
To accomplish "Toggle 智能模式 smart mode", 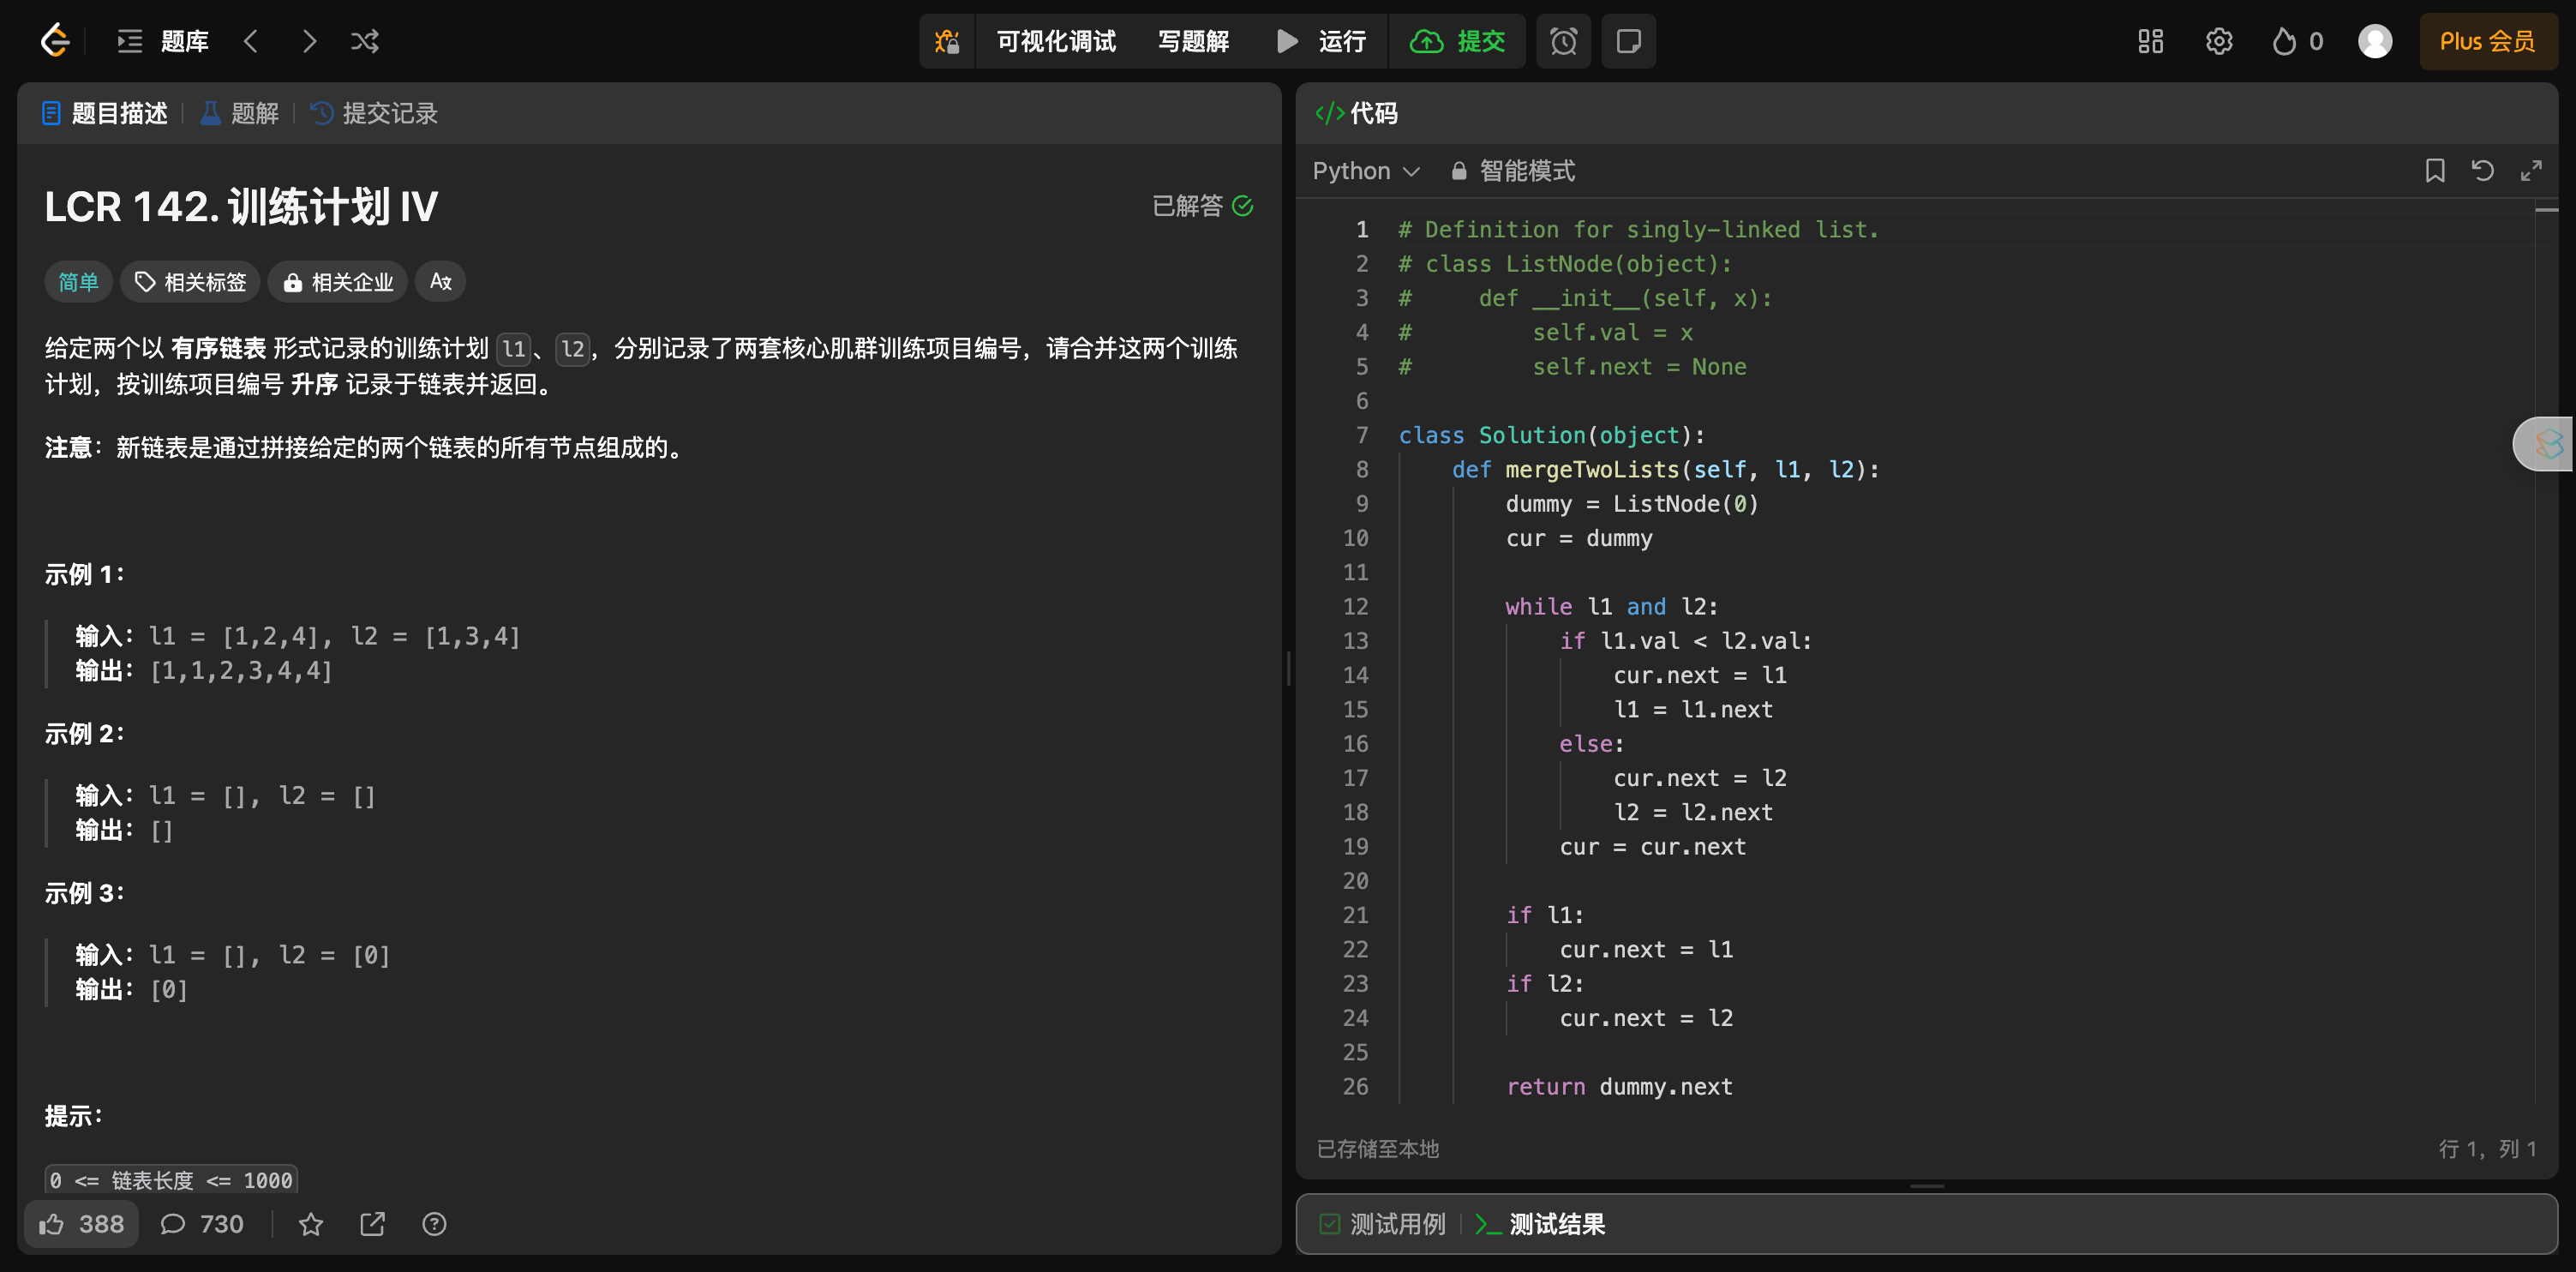I will 1512,171.
